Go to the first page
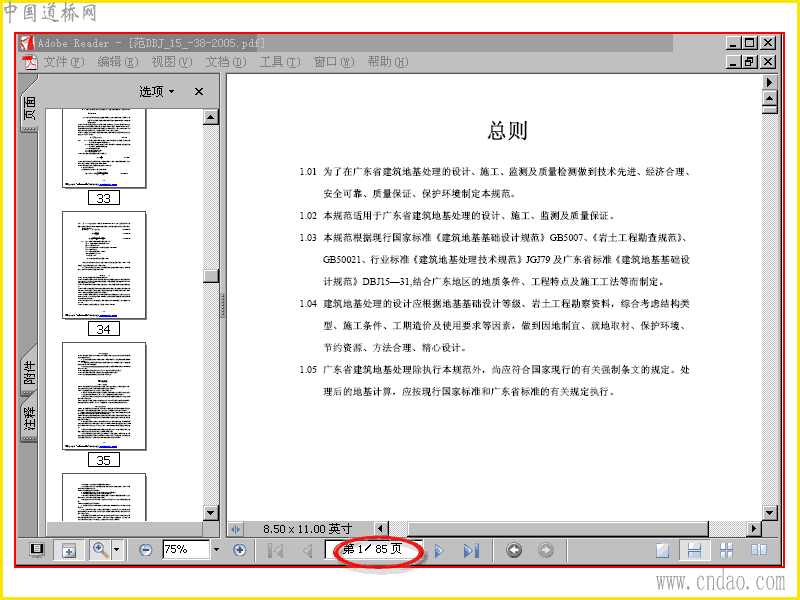The width and height of the screenshot is (800, 600). (276, 551)
